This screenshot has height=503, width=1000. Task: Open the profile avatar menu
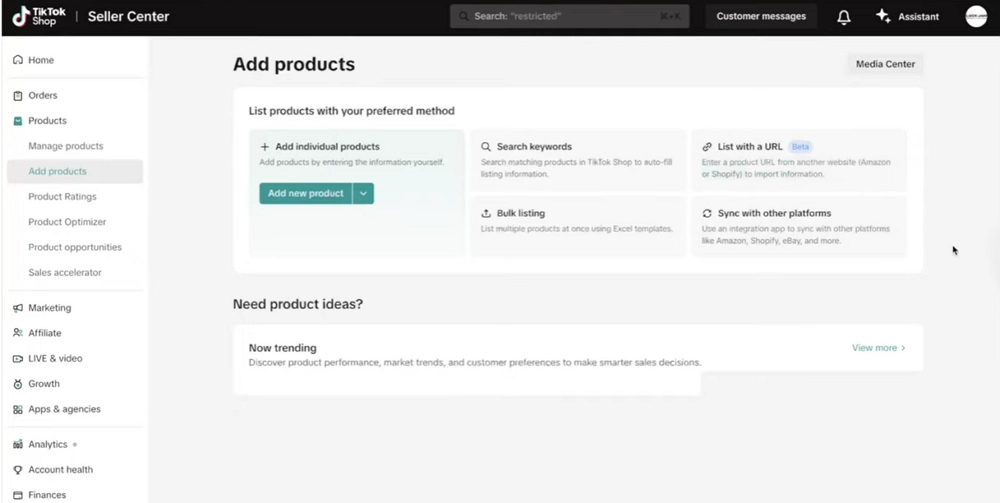tap(976, 17)
